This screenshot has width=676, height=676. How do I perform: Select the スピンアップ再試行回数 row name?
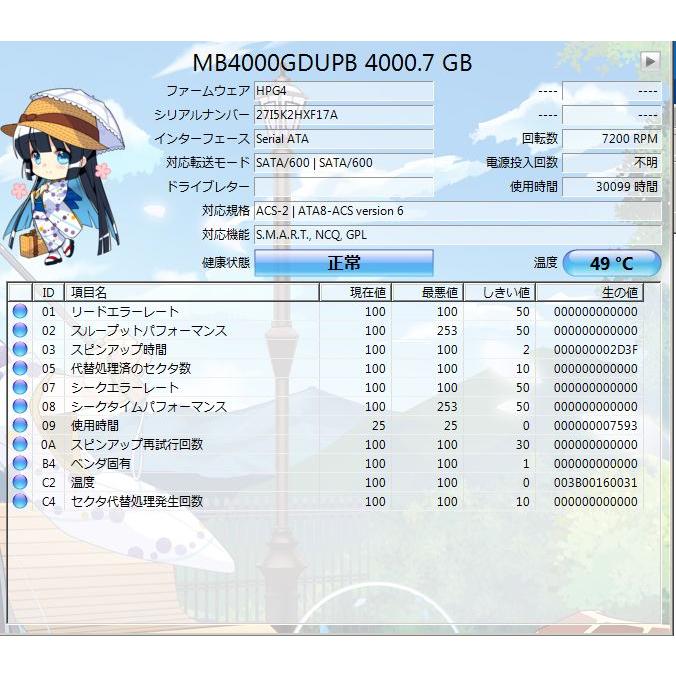coord(137,444)
